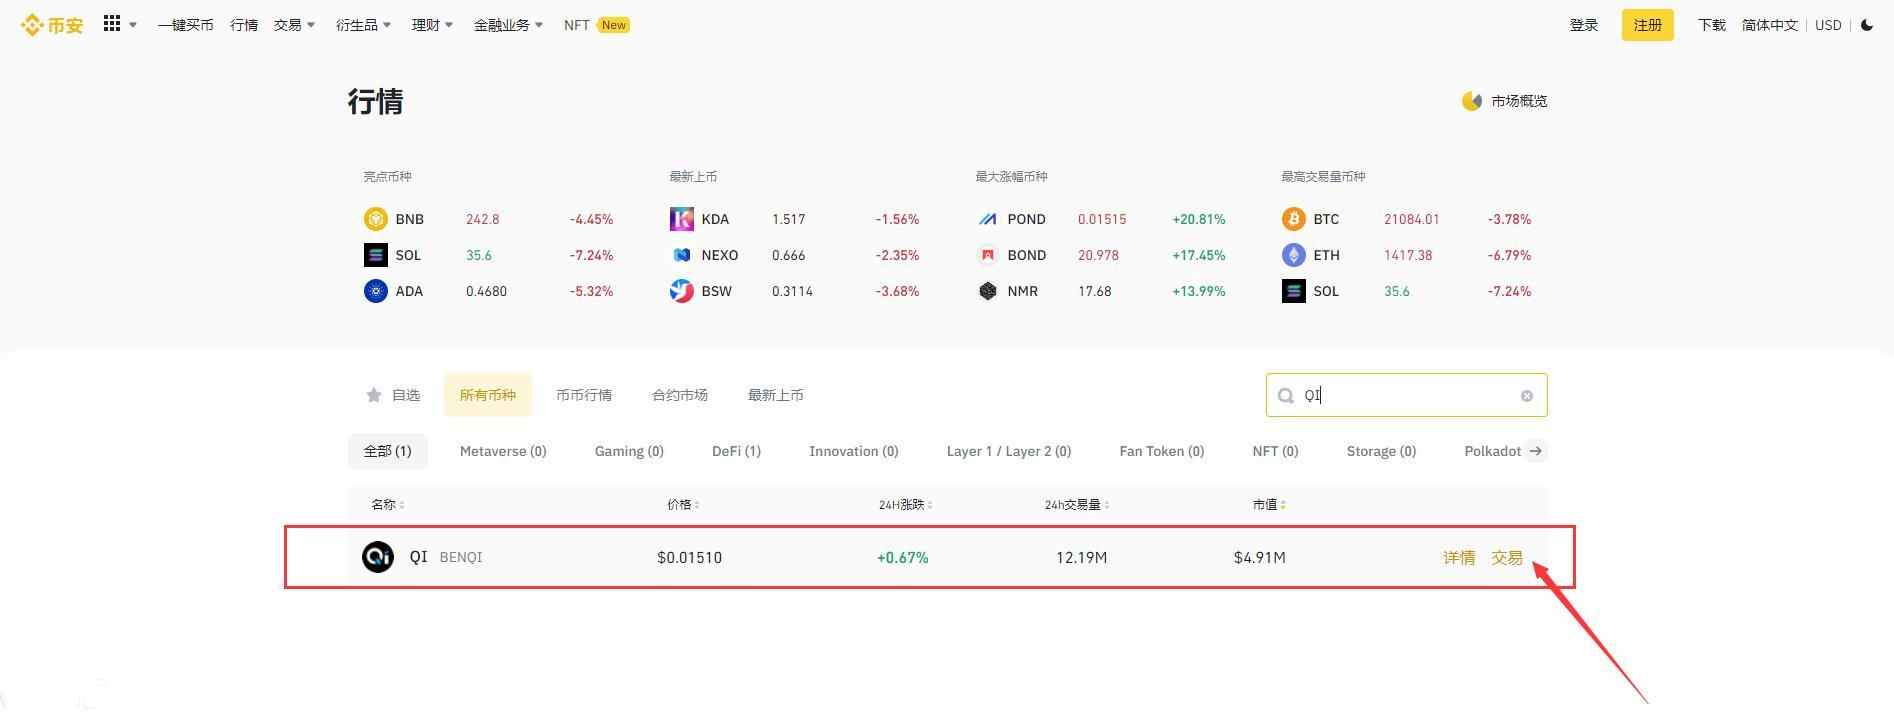Select NFT (0) category filter

pyautogui.click(x=1275, y=451)
